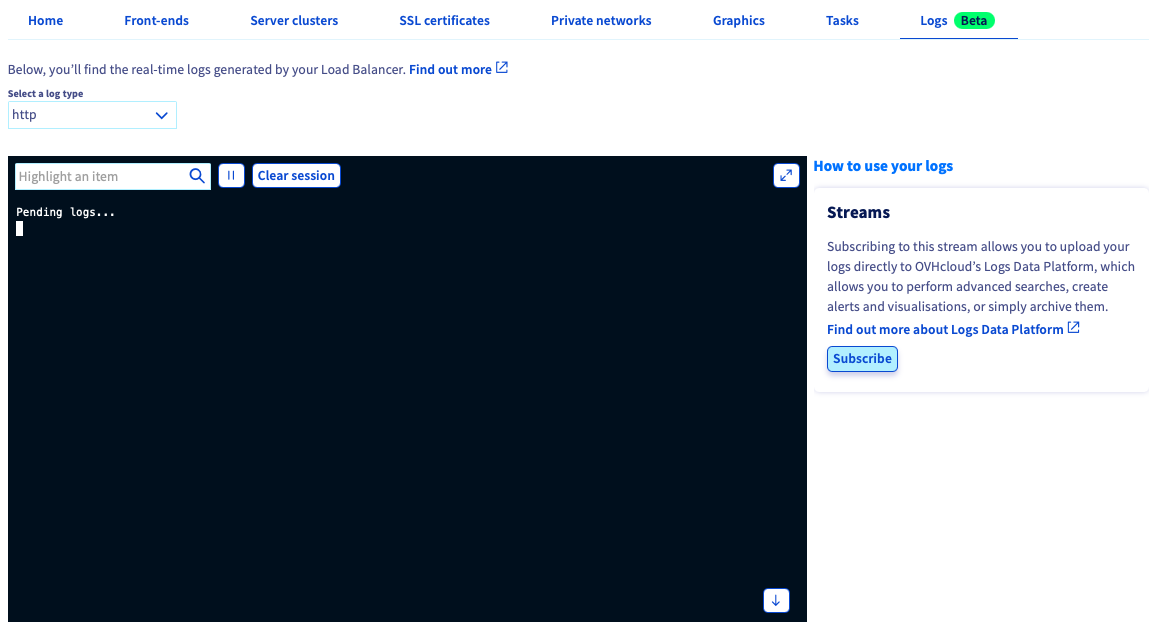Open the Private networks tab
The width and height of the screenshot is (1157, 629).
click(601, 21)
